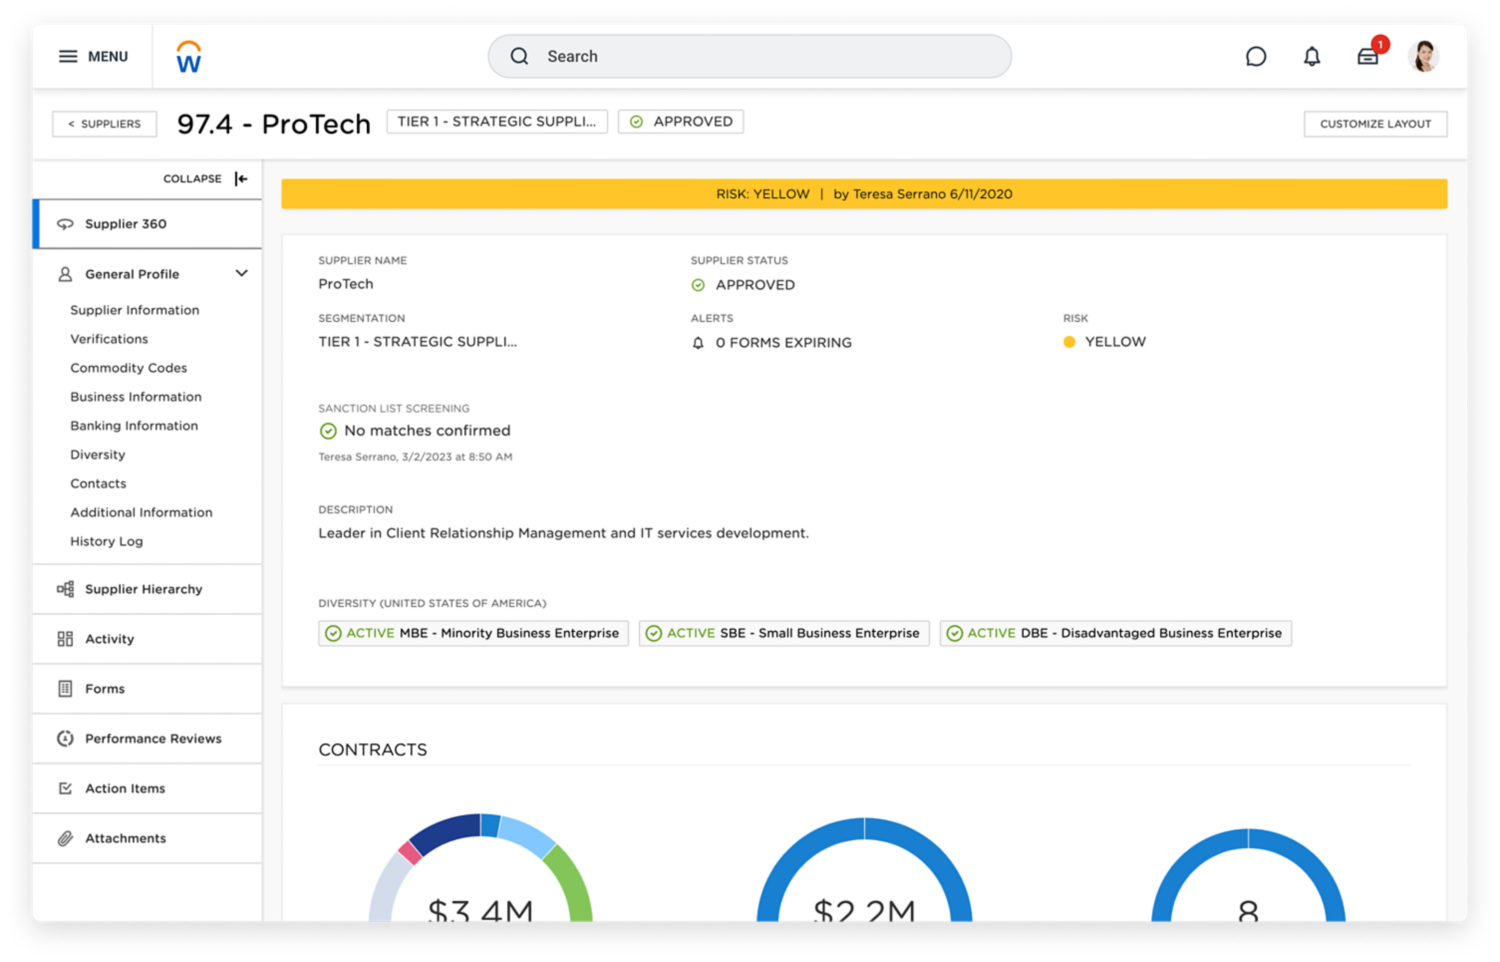
Task: Expand the Tier 1 Strategic Supplier tag
Action: (496, 122)
